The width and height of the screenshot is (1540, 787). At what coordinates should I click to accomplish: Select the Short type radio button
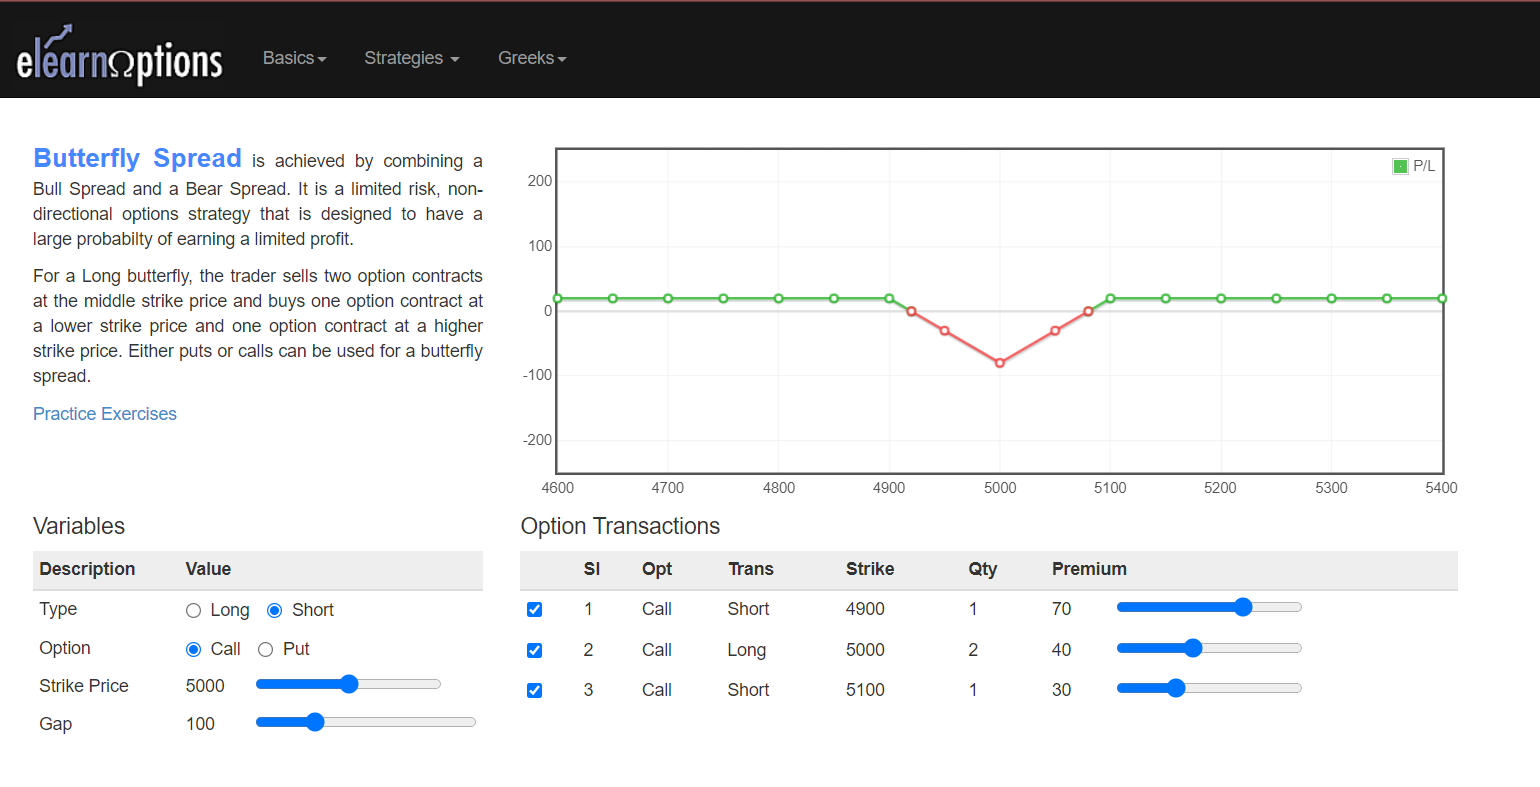(x=275, y=611)
